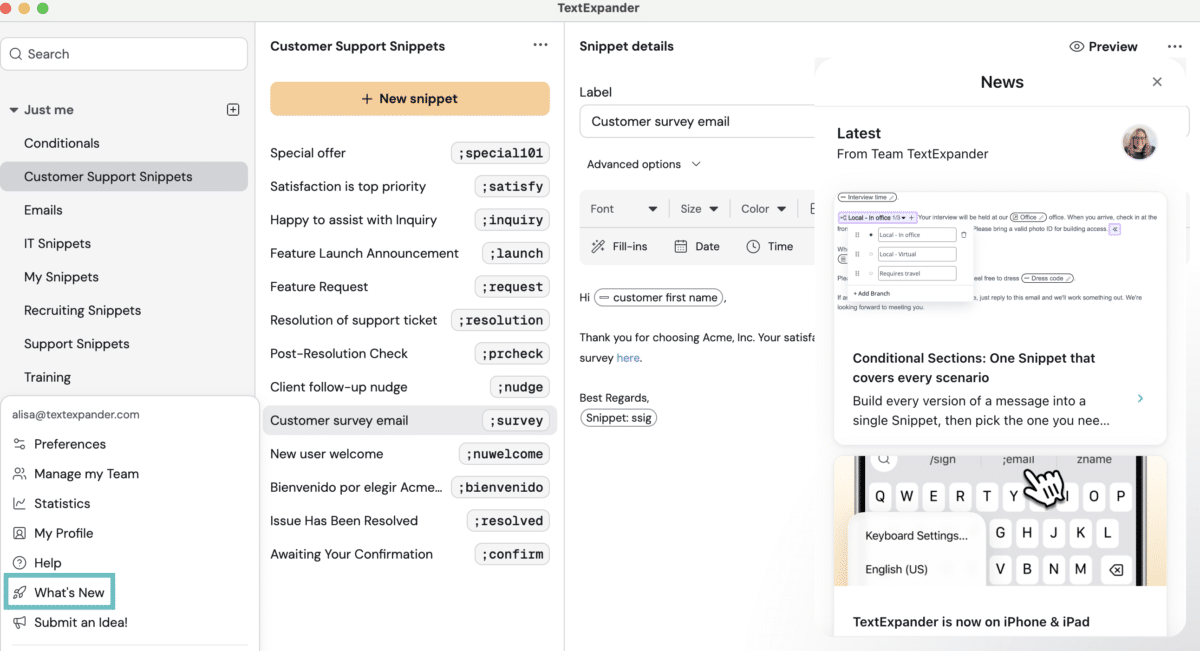Collapse the Just me group
The width and height of the screenshot is (1200, 651).
[x=14, y=110]
